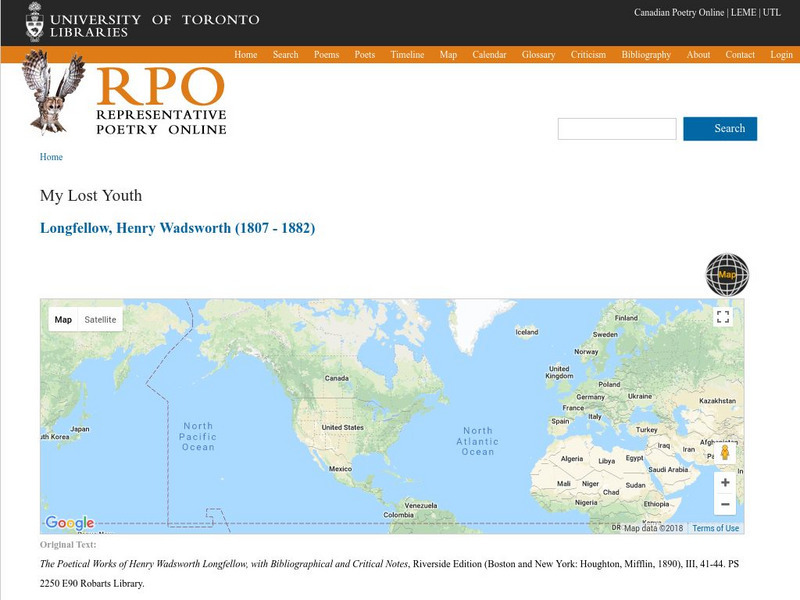Image resolution: width=800 pixels, height=600 pixels.
Task: Open the Criticism menu item
Action: coord(588,55)
